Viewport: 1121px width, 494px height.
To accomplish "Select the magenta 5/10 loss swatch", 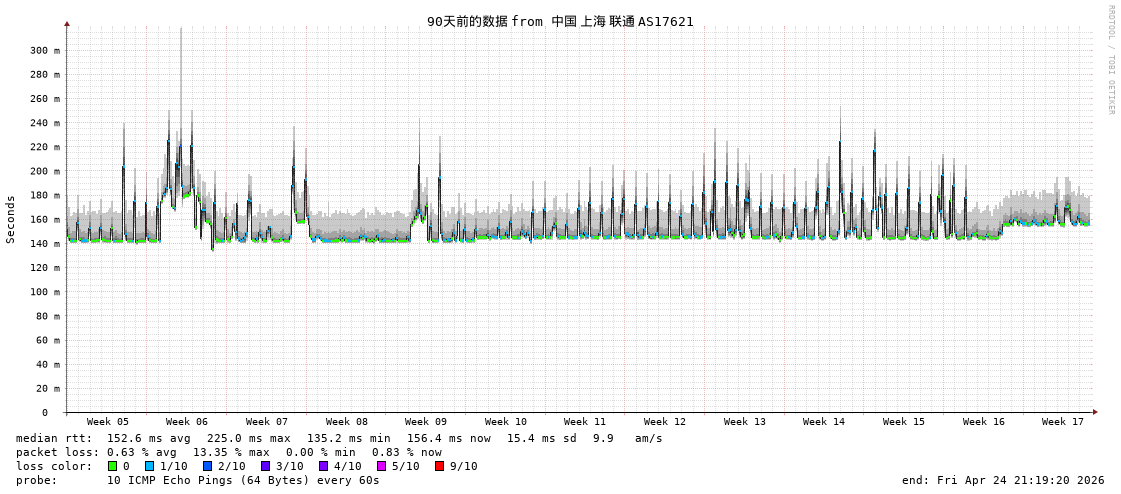I will (x=381, y=466).
